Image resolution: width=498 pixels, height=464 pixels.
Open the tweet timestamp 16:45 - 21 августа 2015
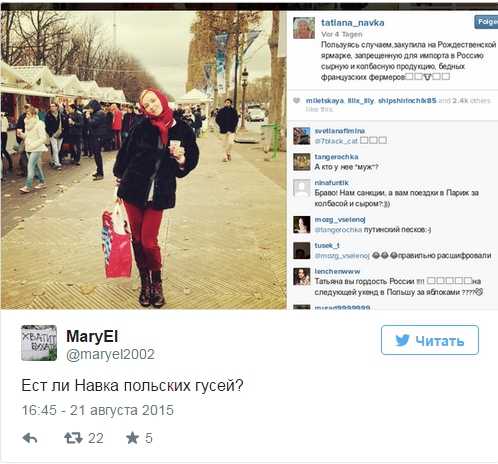[x=97, y=410]
